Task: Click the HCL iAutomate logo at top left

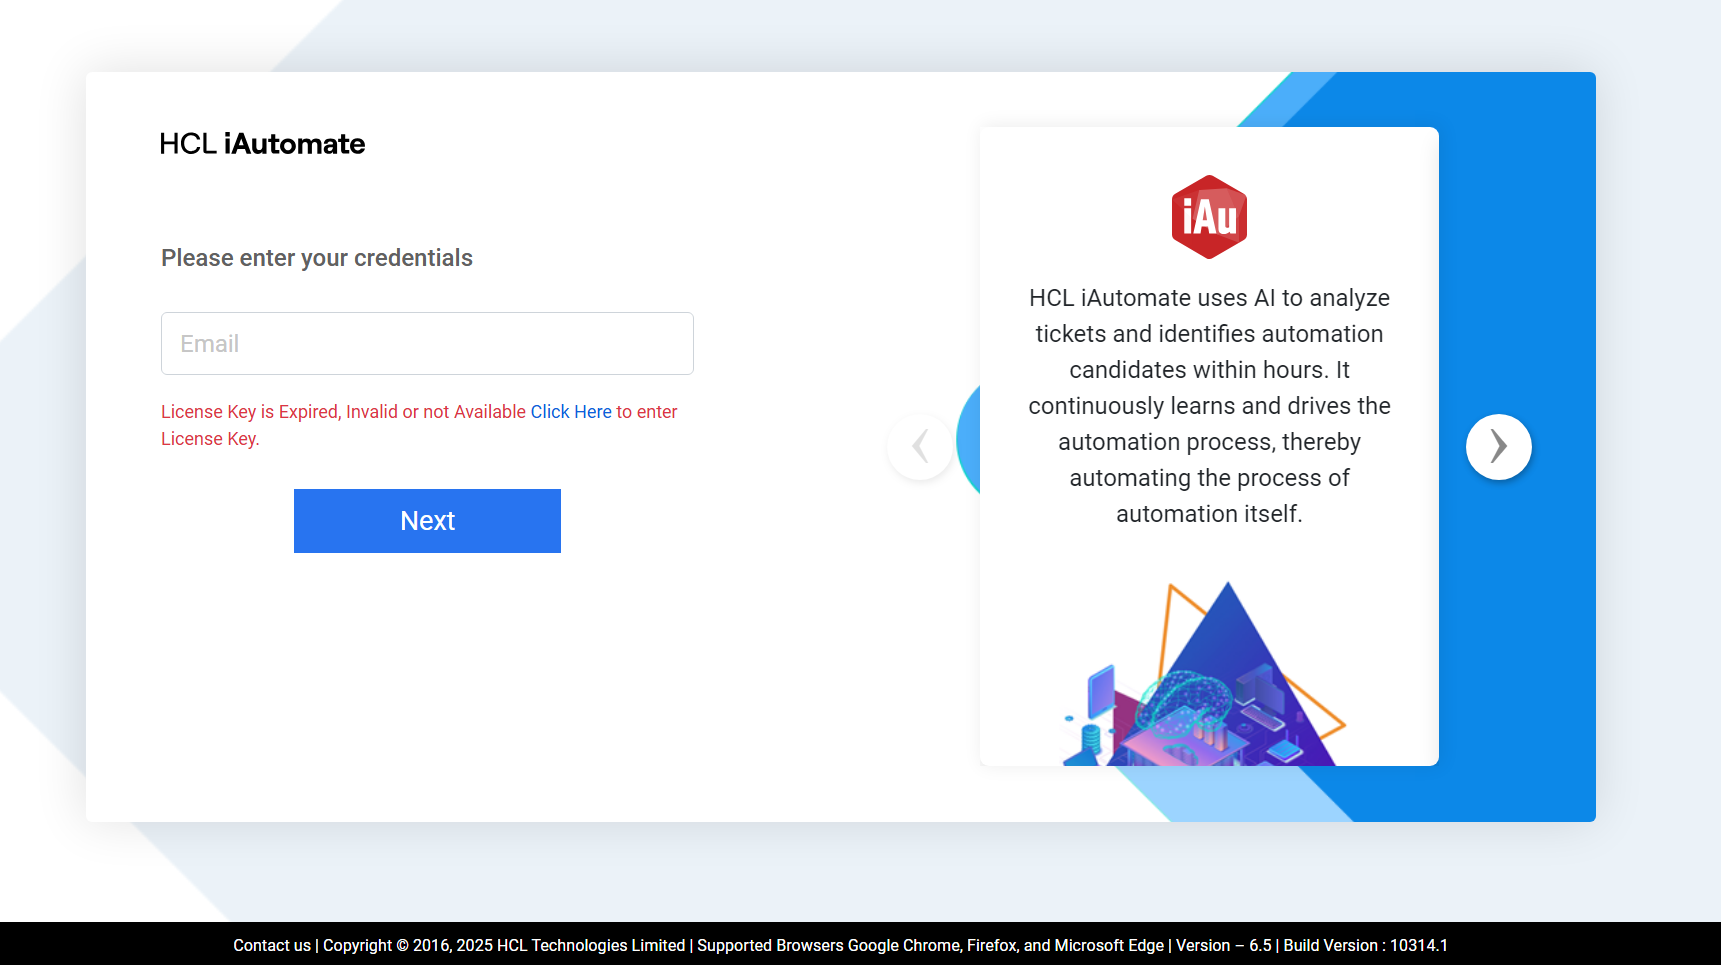Action: click(x=262, y=144)
